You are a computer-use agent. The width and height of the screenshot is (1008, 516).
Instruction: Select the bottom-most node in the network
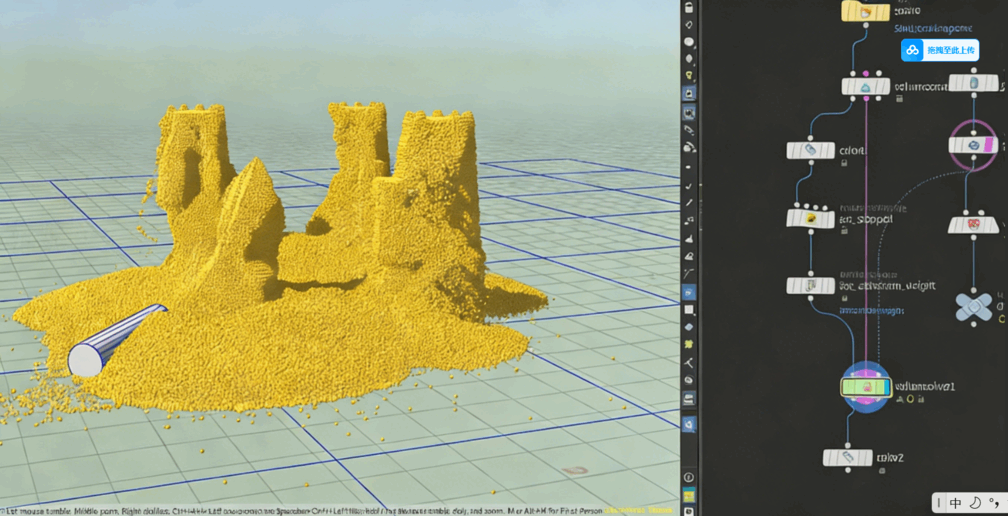(847, 457)
